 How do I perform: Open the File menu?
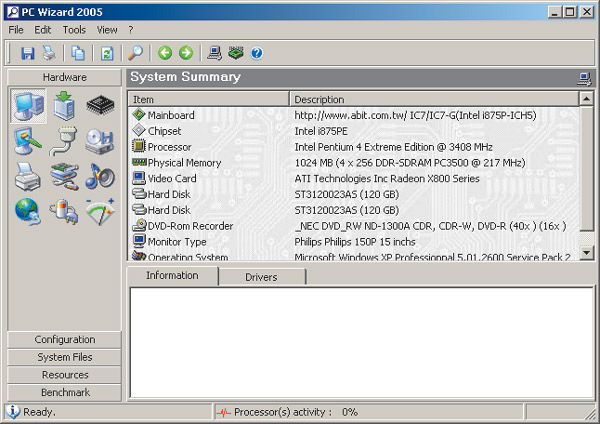click(16, 30)
